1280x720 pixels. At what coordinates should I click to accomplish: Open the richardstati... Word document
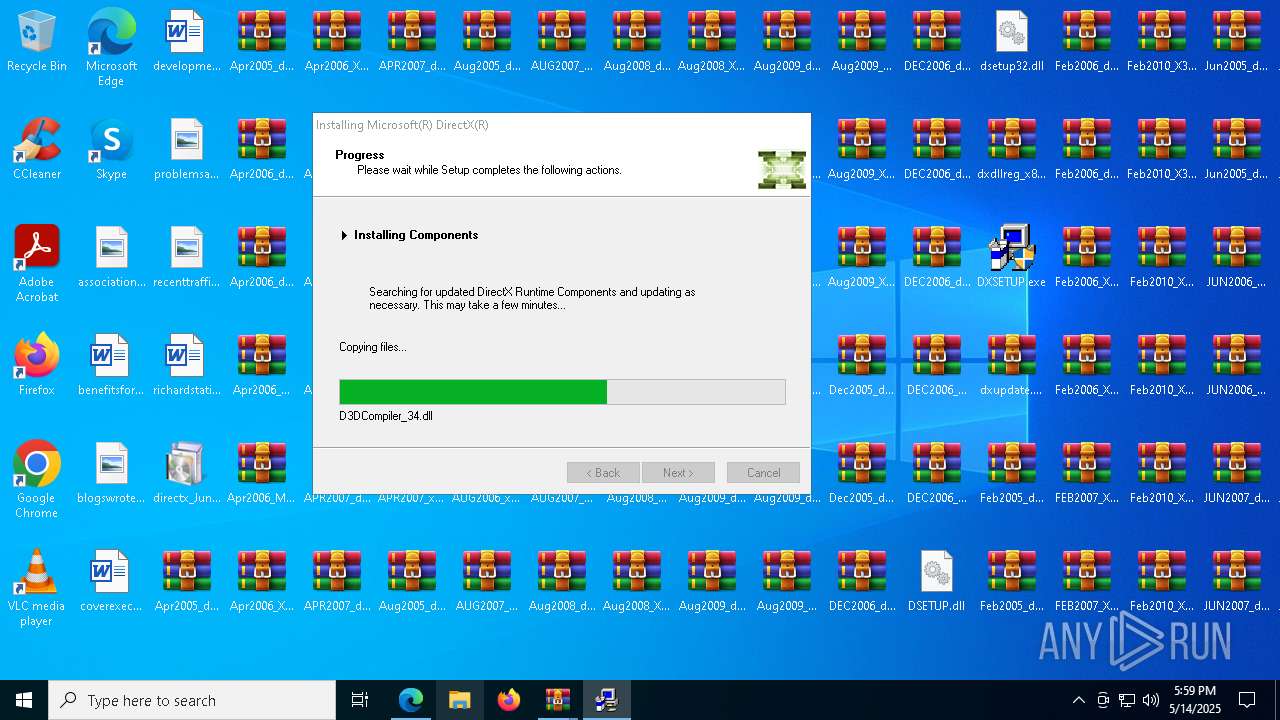186,366
